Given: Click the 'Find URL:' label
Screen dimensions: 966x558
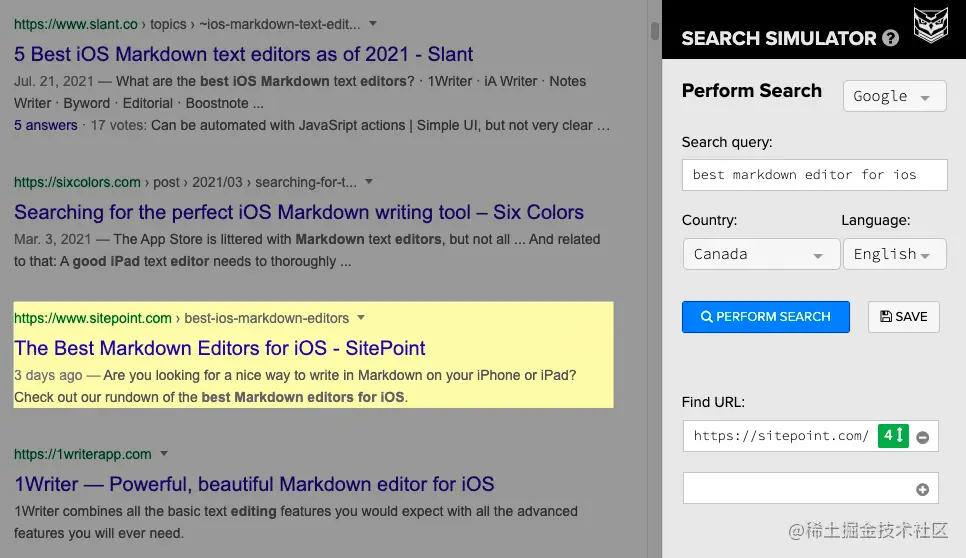Looking at the screenshot, I should point(713,402).
